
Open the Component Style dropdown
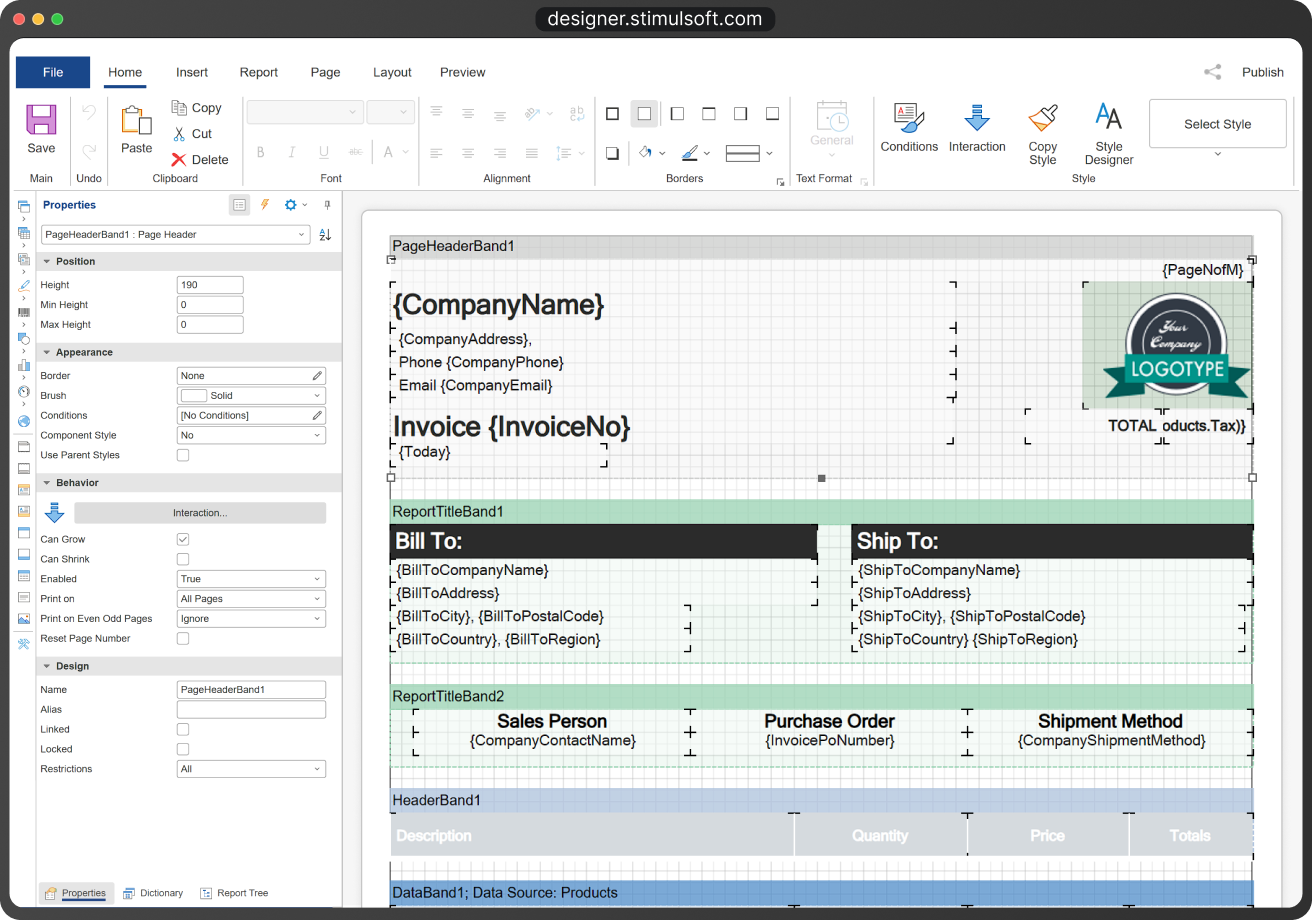point(251,436)
